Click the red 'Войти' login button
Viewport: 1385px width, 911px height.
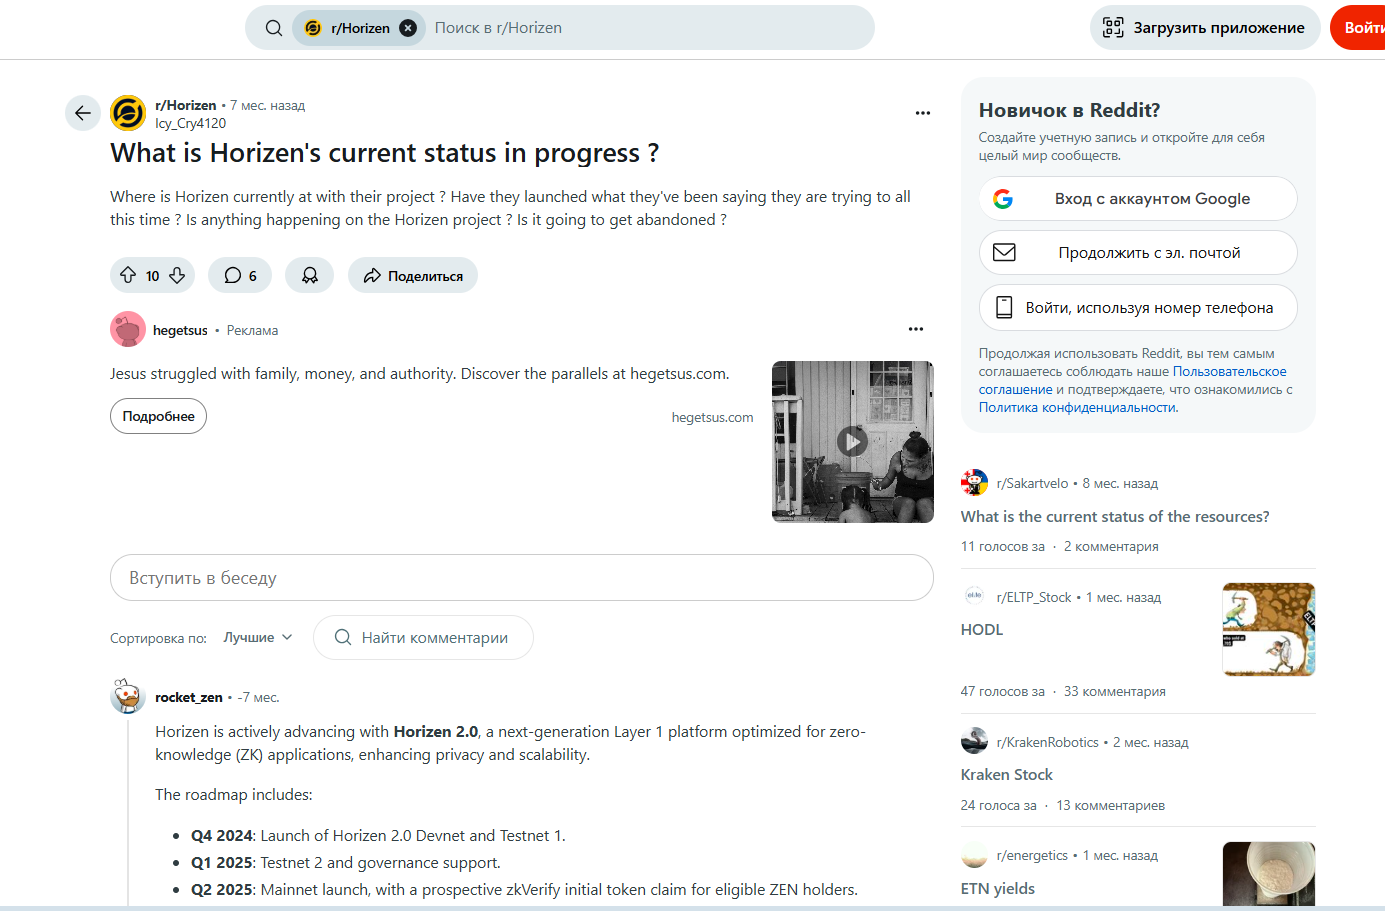tap(1360, 28)
